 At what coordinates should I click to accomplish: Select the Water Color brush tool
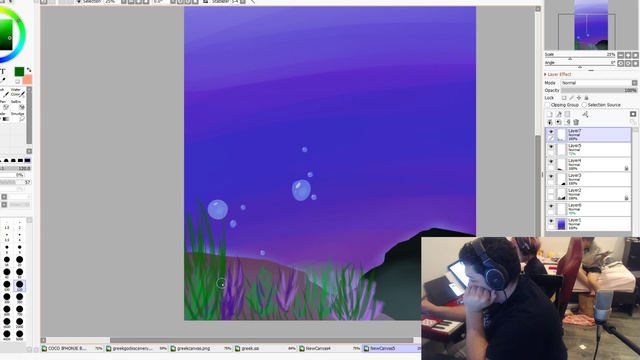[x=17, y=92]
